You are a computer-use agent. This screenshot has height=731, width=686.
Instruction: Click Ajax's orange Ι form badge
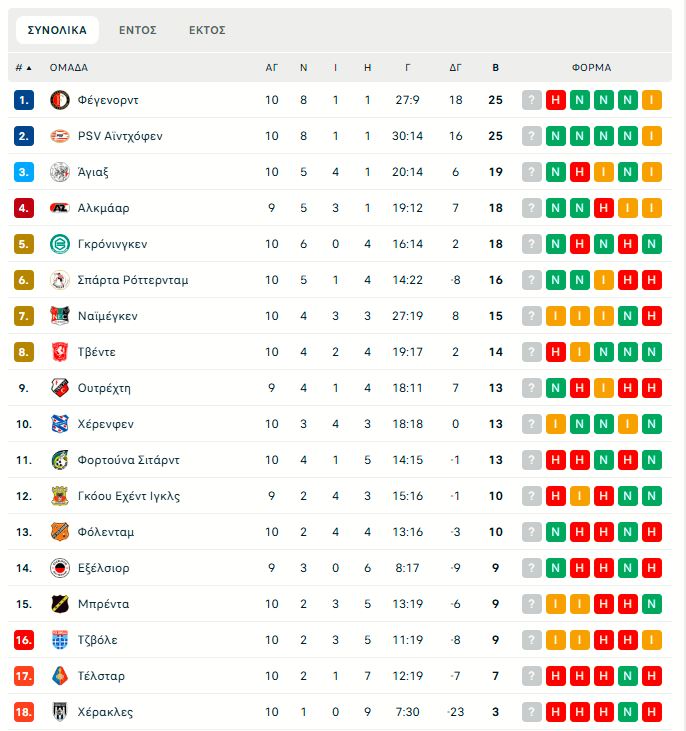coord(604,172)
